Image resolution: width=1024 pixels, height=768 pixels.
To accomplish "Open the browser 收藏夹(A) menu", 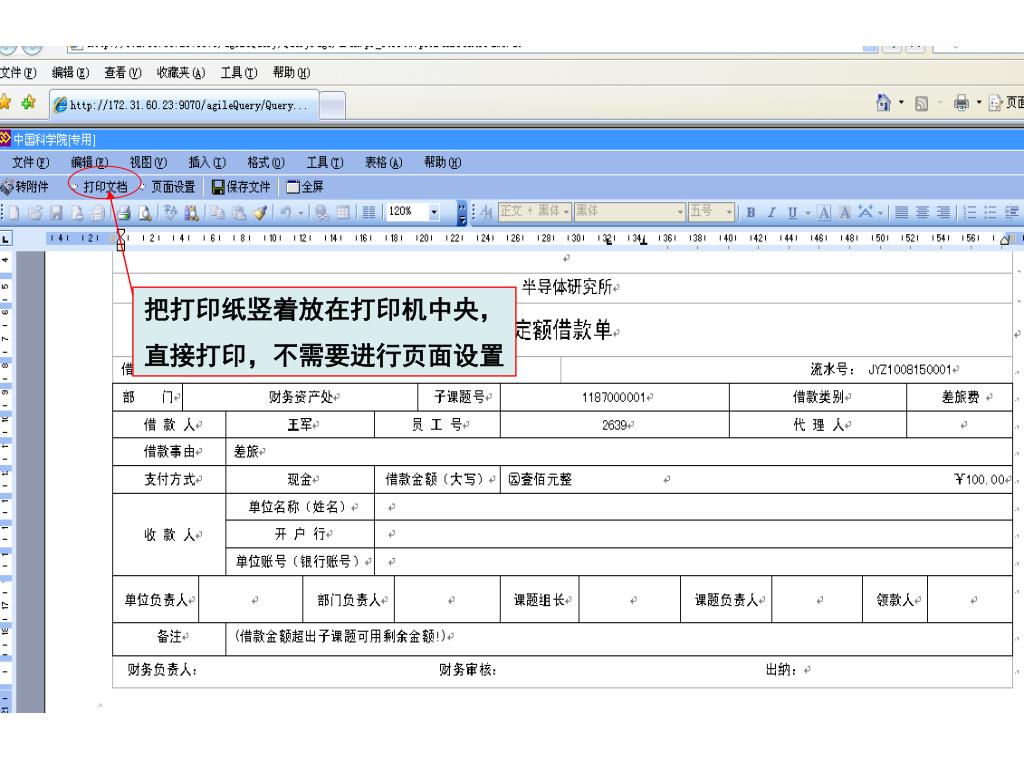I will [x=181, y=72].
